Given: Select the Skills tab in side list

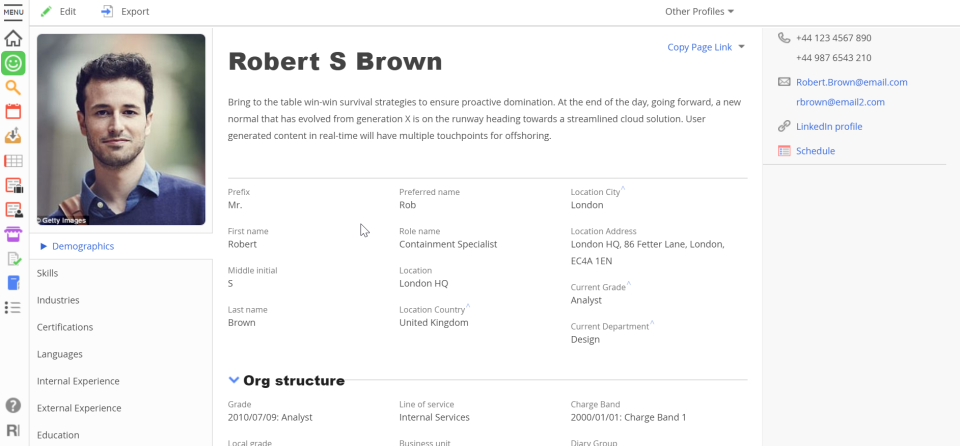Looking at the screenshot, I should (48, 273).
